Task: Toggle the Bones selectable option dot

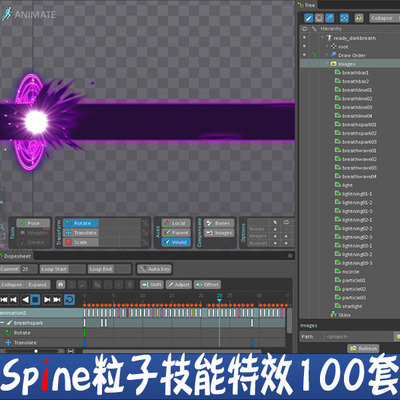Action: click(275, 229)
